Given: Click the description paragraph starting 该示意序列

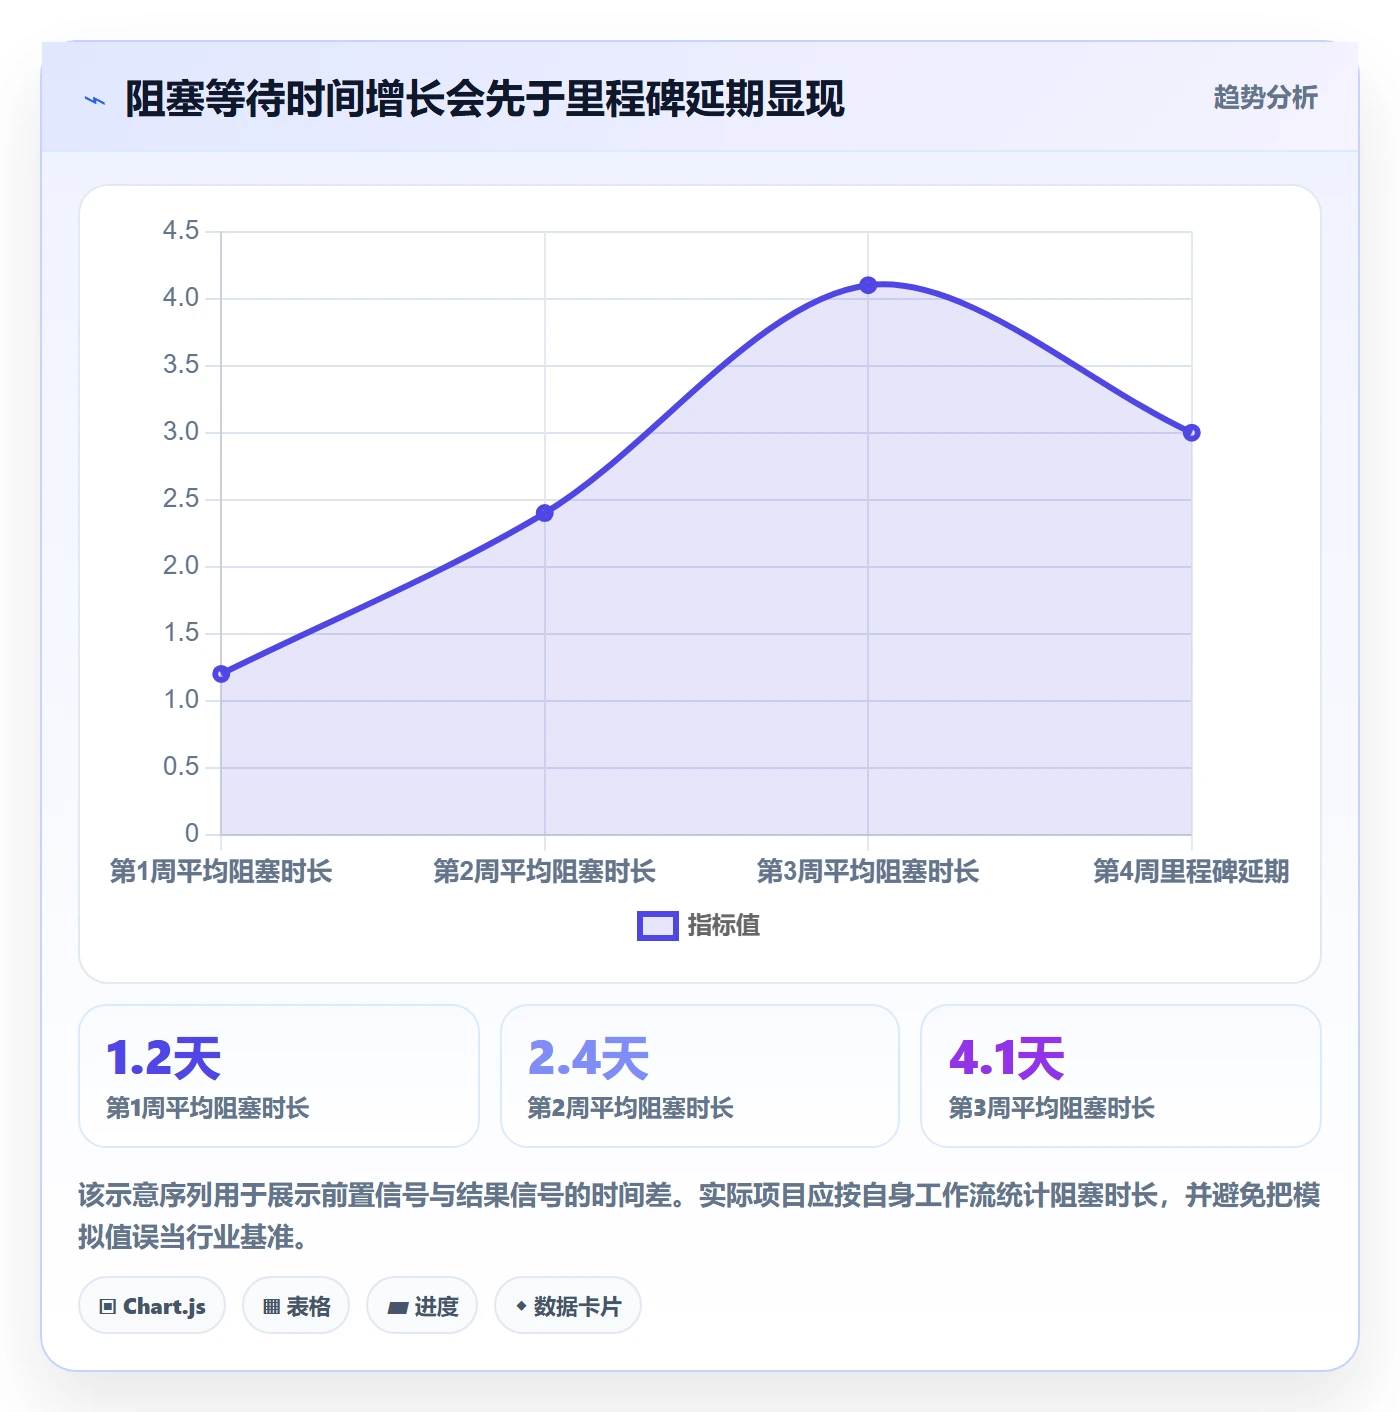Looking at the screenshot, I should [699, 1216].
